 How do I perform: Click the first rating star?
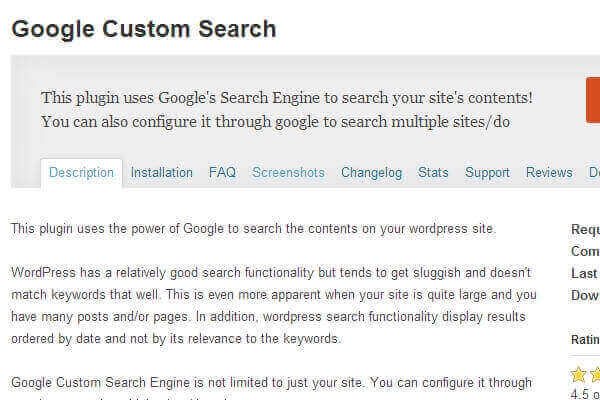(578, 376)
